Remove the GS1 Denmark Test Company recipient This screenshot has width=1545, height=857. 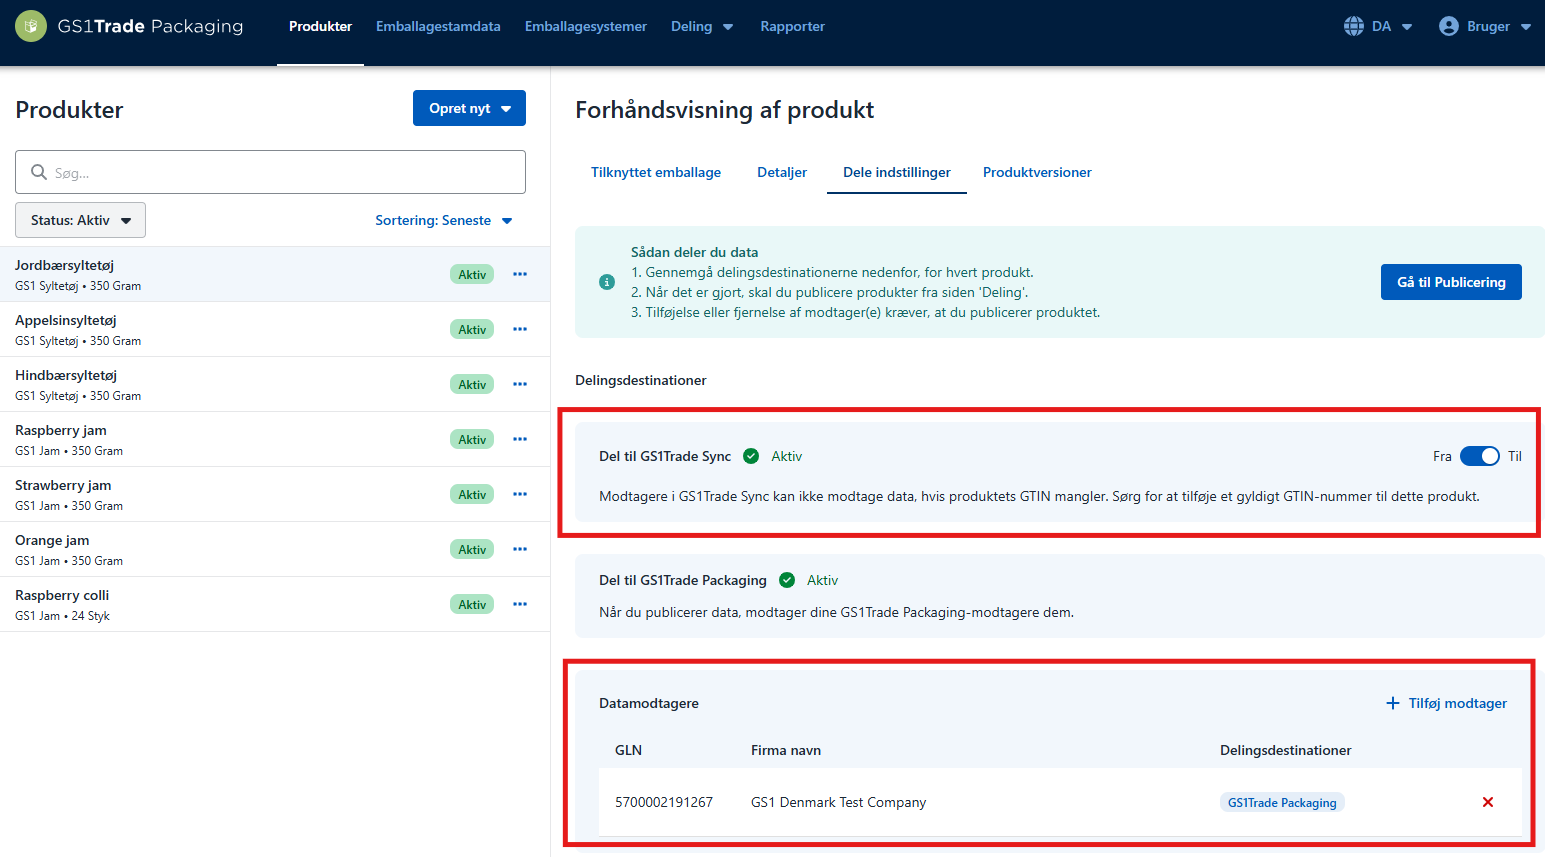tap(1488, 802)
